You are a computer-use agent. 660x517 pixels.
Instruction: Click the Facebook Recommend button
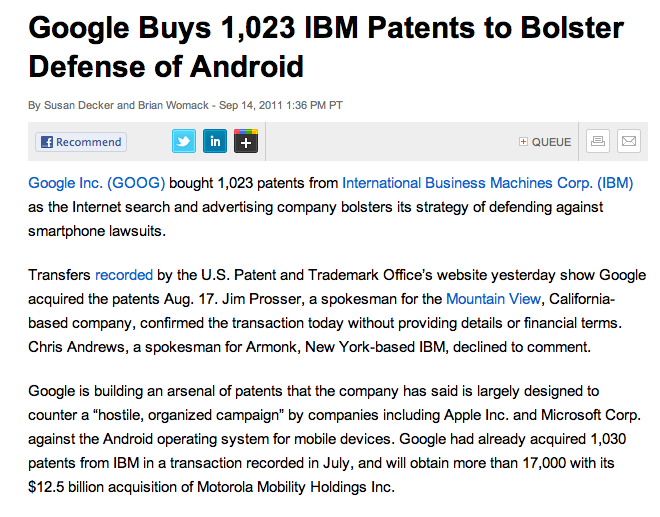81,142
